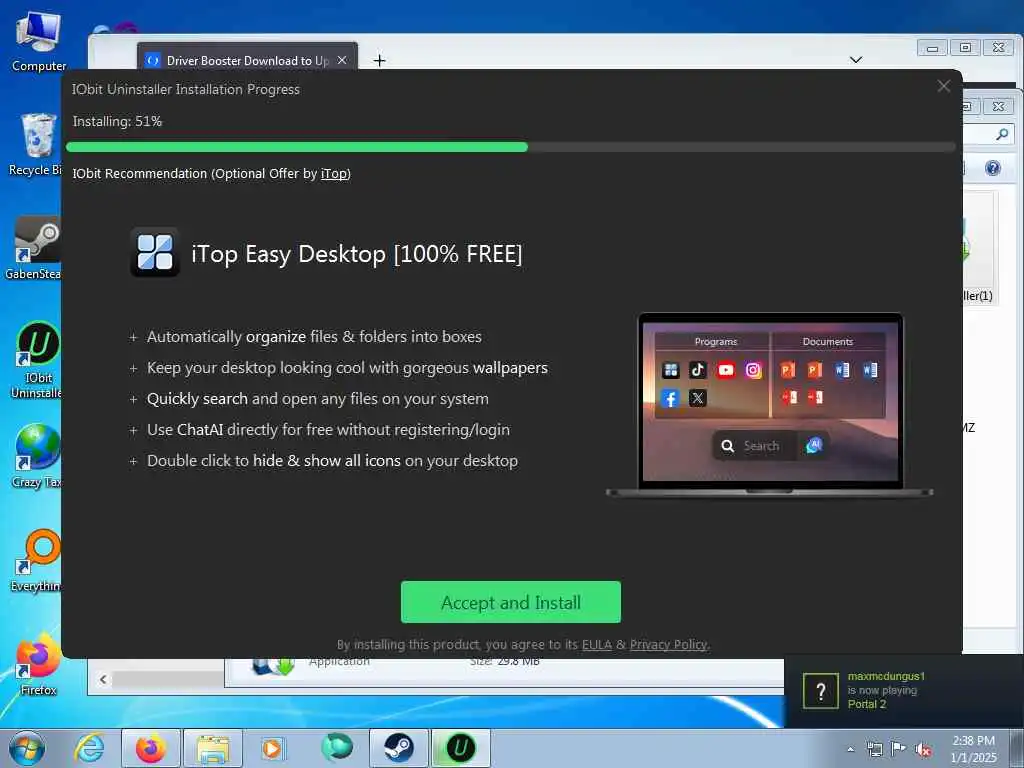Open Internet Explorer from the taskbar
This screenshot has width=1024, height=768.
(89, 748)
